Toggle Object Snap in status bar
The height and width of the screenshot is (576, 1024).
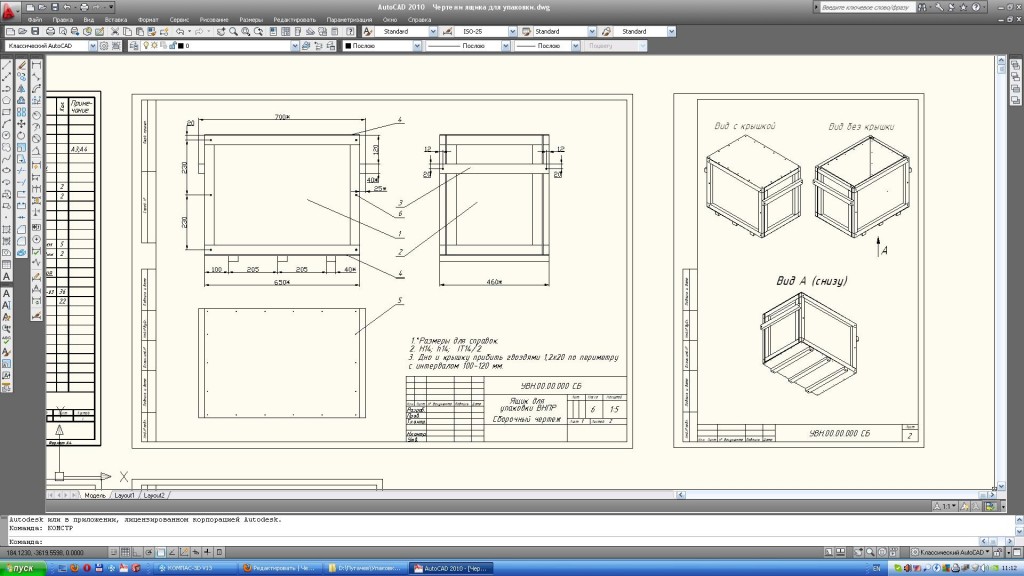click(x=161, y=552)
